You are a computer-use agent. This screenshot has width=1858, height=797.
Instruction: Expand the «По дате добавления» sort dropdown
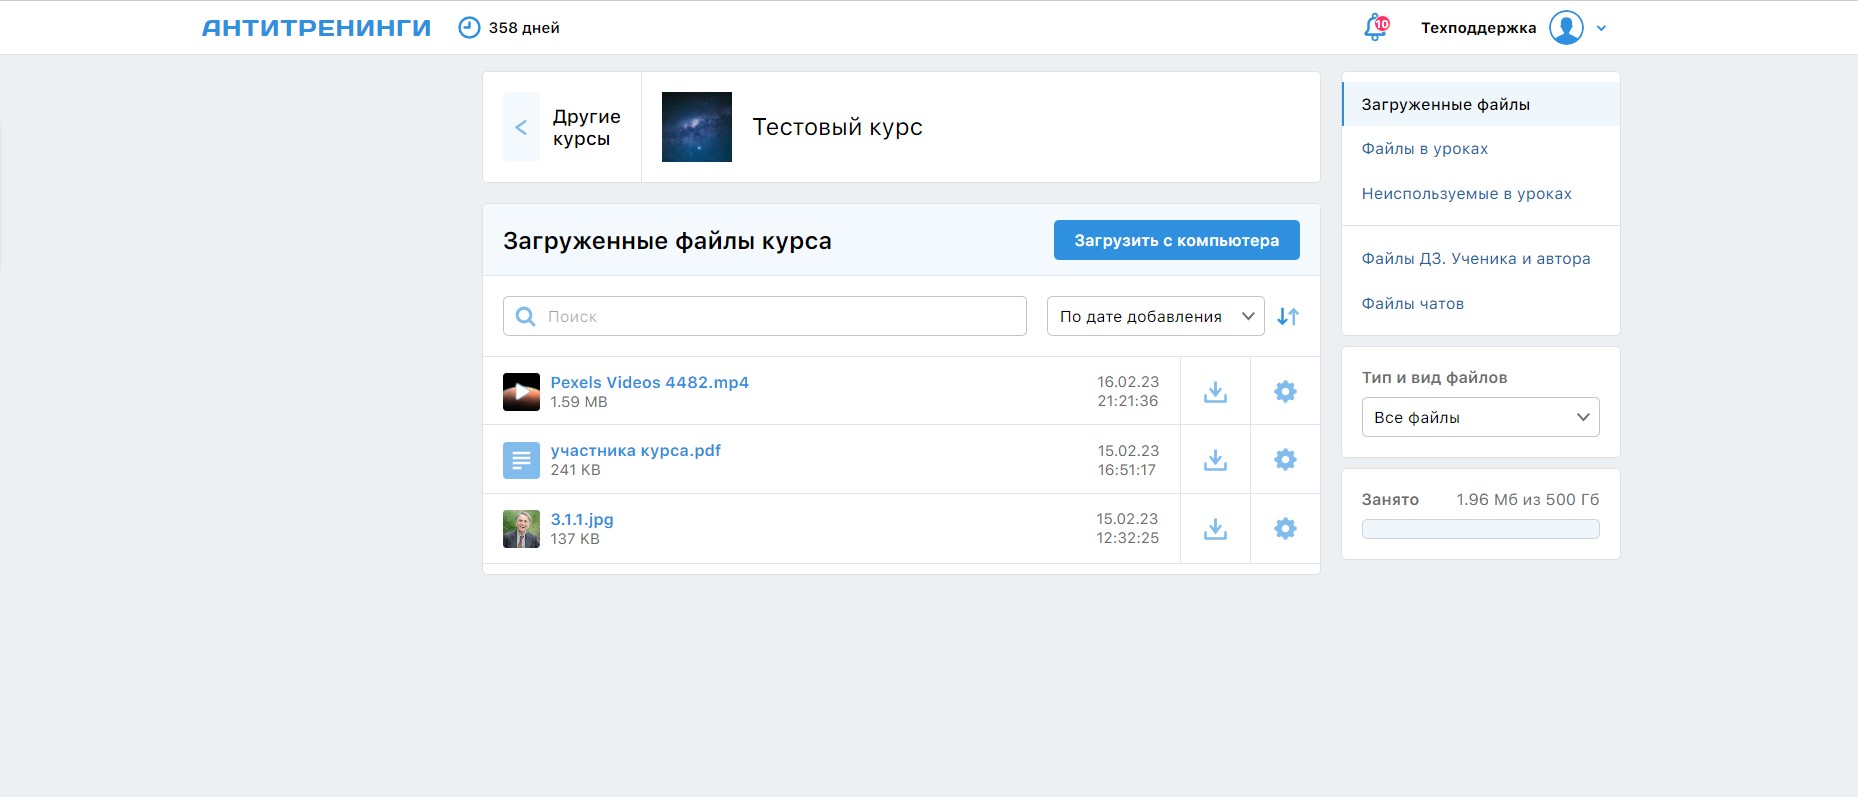1155,317
